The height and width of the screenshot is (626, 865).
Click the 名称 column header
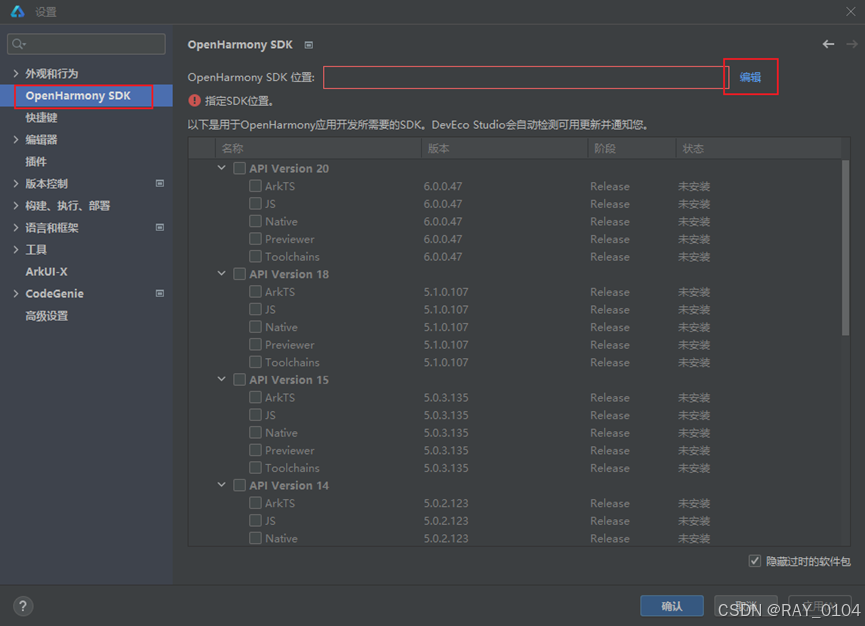pyautogui.click(x=318, y=148)
